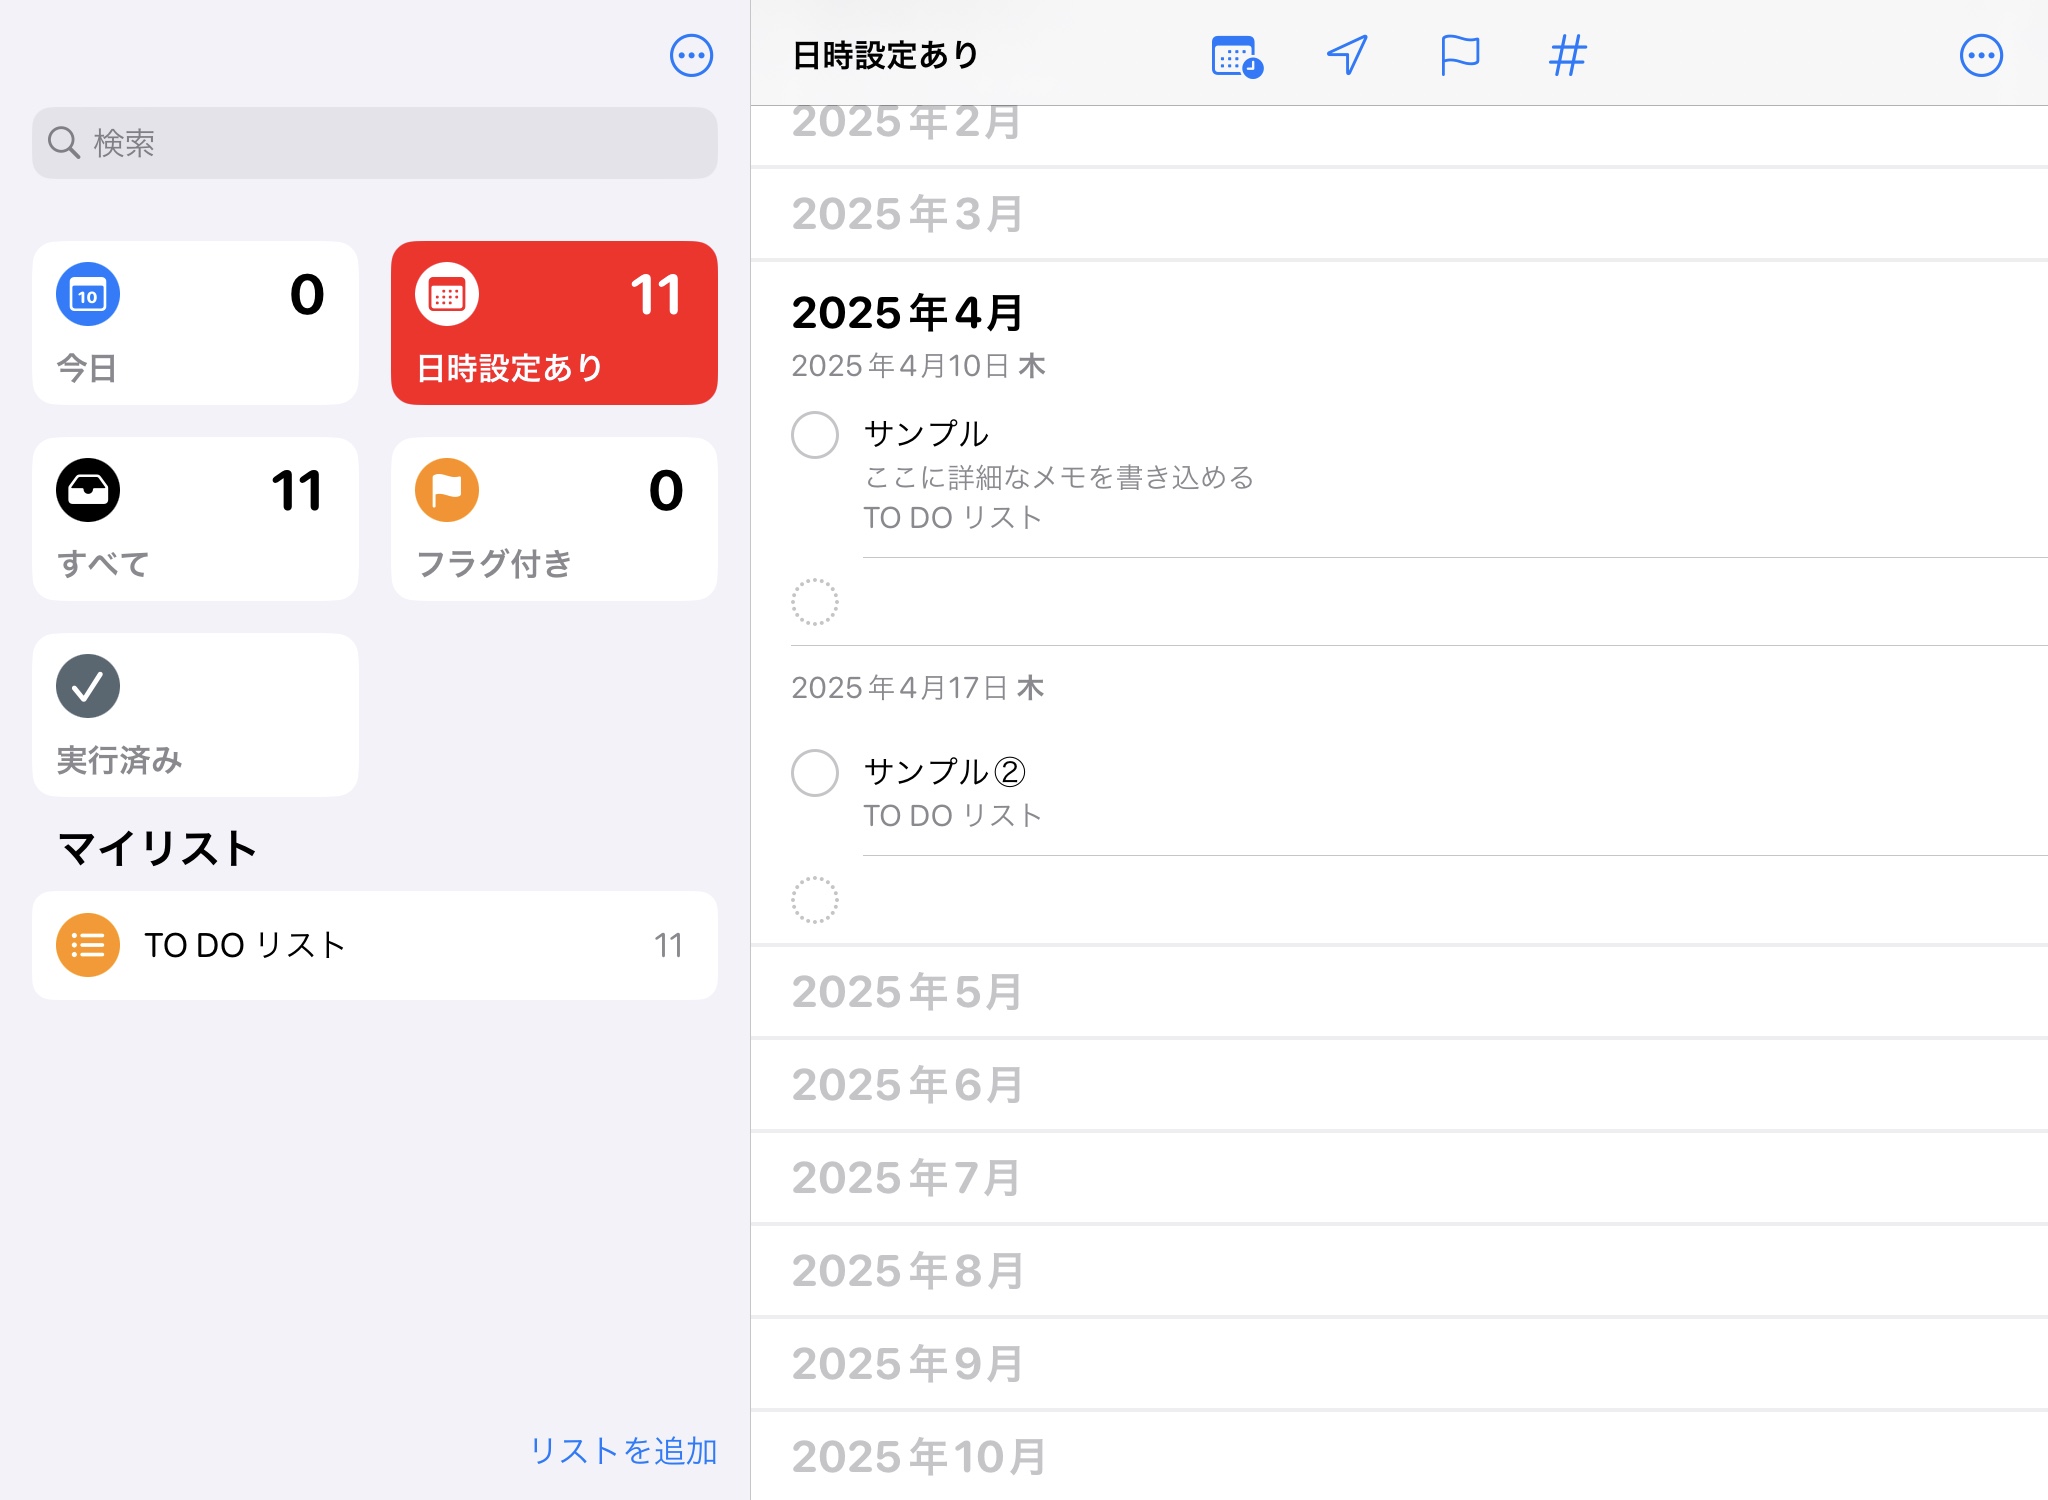Open the 実行済み completed smart list
The height and width of the screenshot is (1500, 2048).
pyautogui.click(x=195, y=715)
